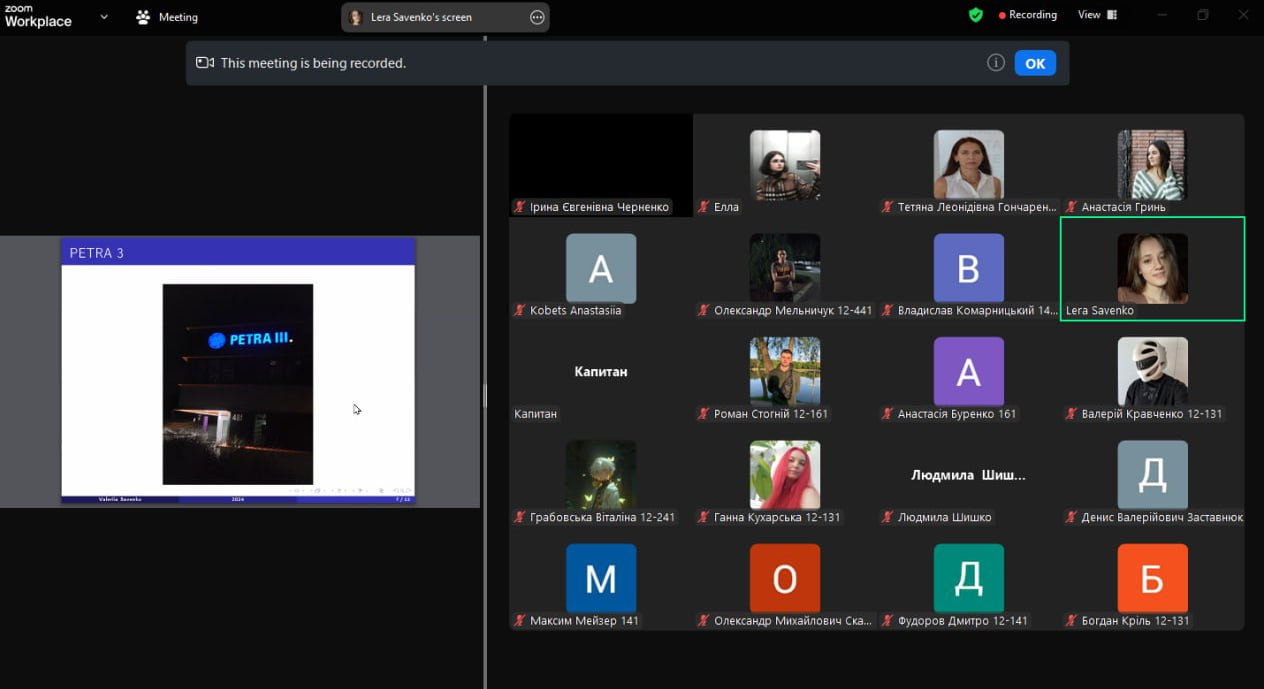Select Ганна Кухарська 12-131 participant tile
This screenshot has height=689, width=1264.
point(784,475)
